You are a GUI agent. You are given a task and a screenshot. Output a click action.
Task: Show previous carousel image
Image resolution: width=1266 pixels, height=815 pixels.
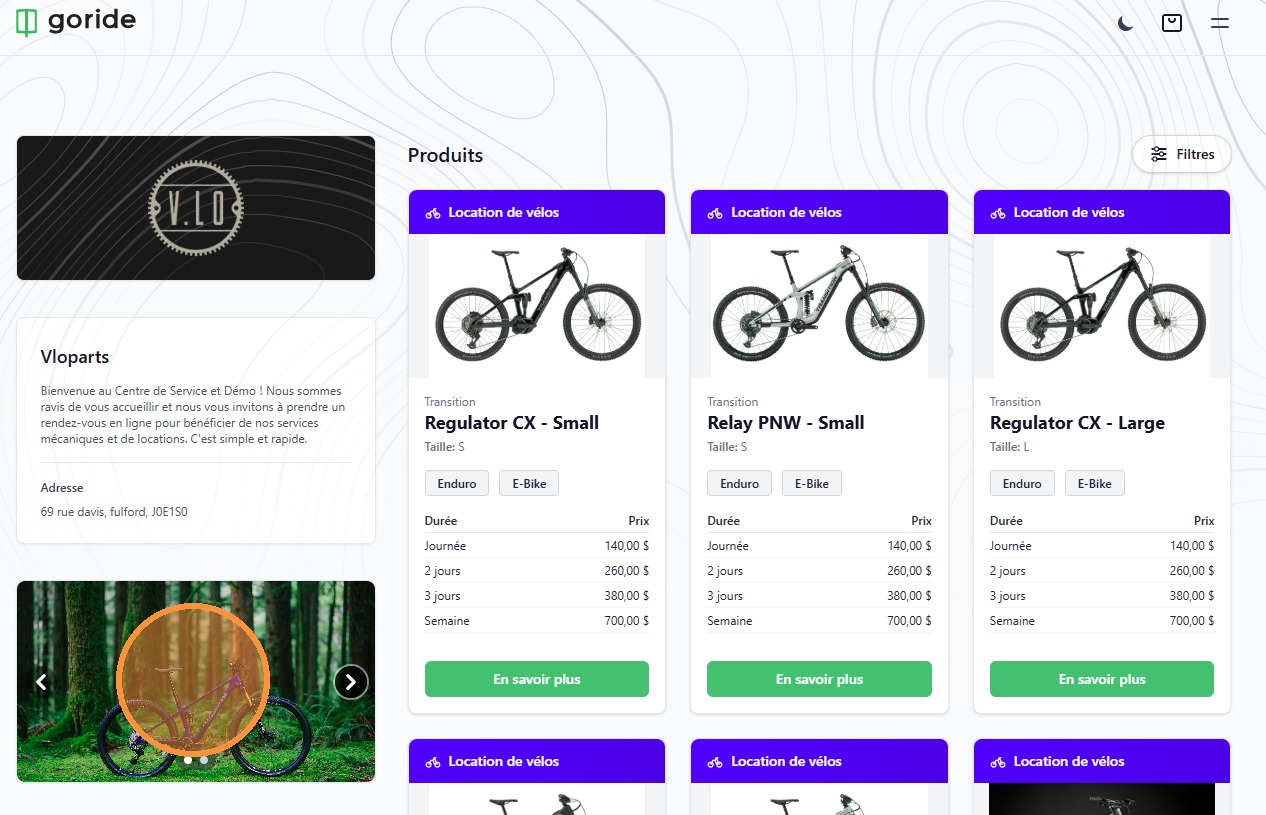click(x=42, y=682)
